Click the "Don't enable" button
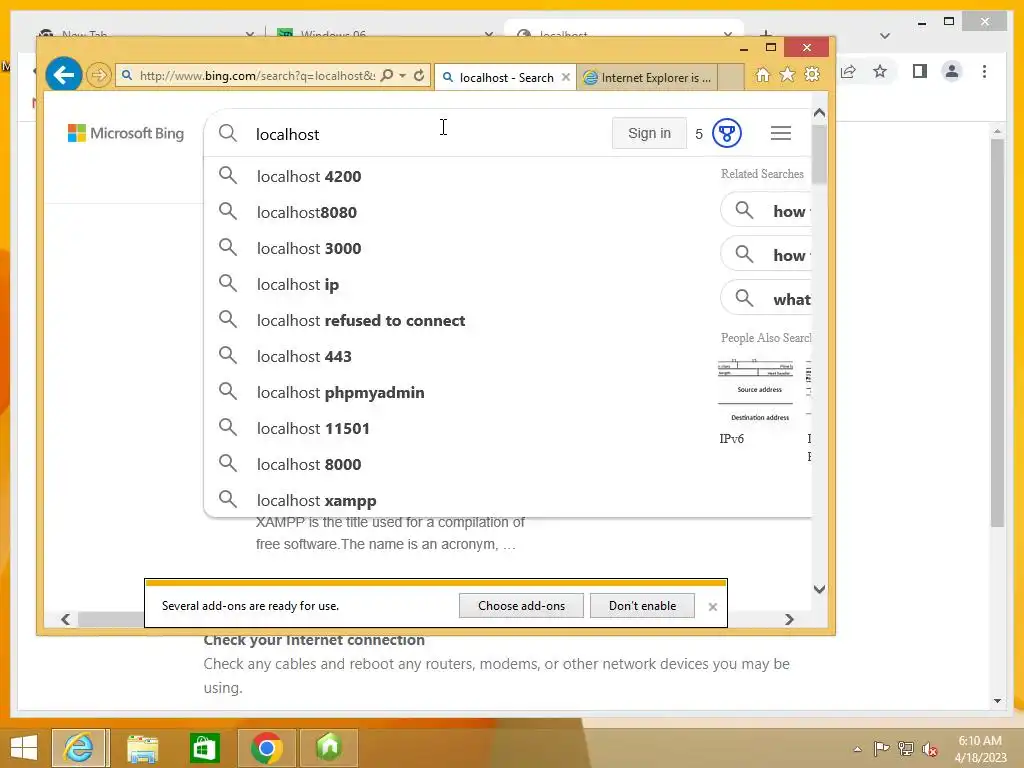This screenshot has width=1024, height=768. point(642,605)
